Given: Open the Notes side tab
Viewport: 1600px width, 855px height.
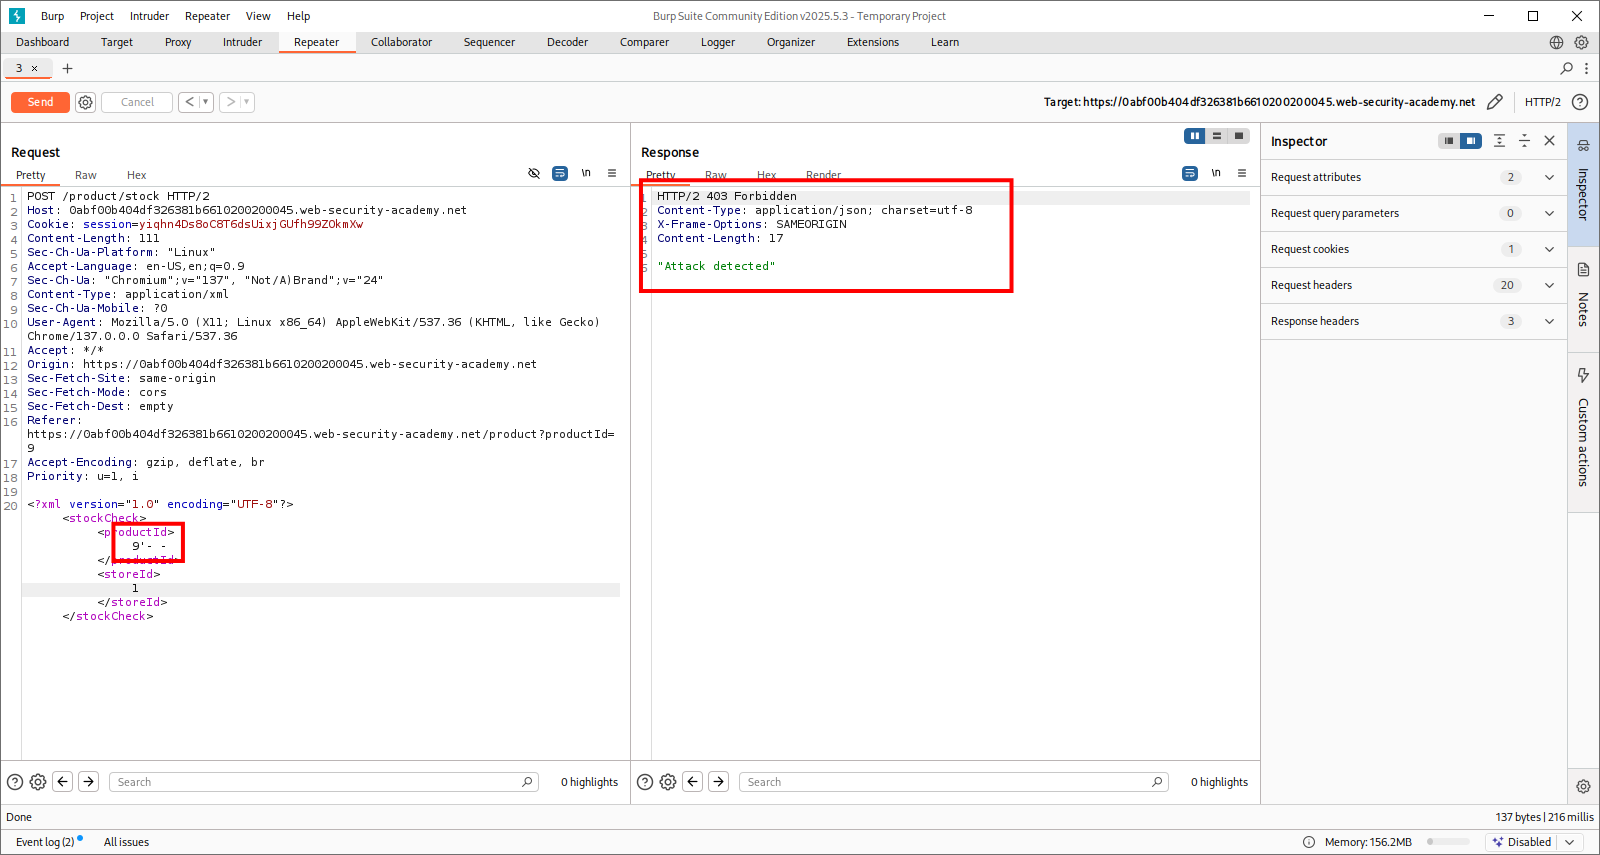Looking at the screenshot, I should (x=1583, y=298).
